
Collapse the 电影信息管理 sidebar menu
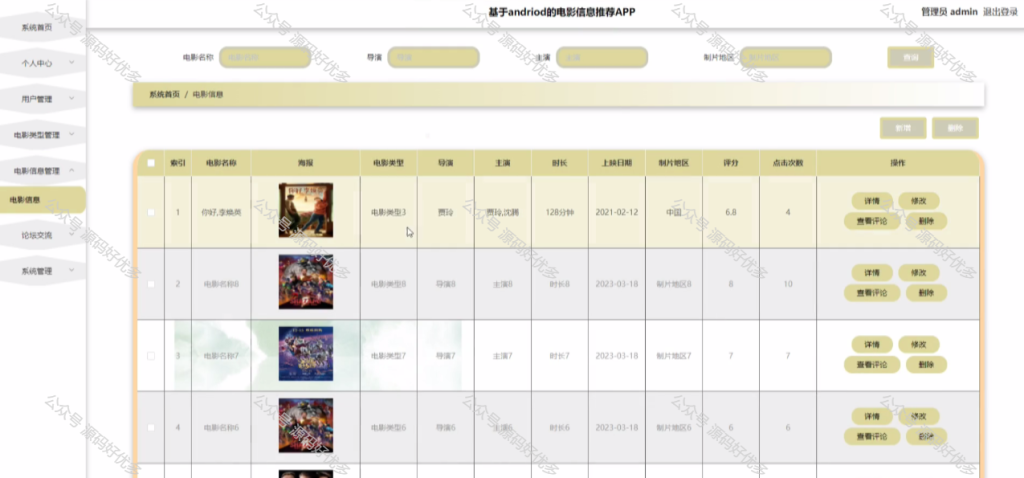click(43, 170)
